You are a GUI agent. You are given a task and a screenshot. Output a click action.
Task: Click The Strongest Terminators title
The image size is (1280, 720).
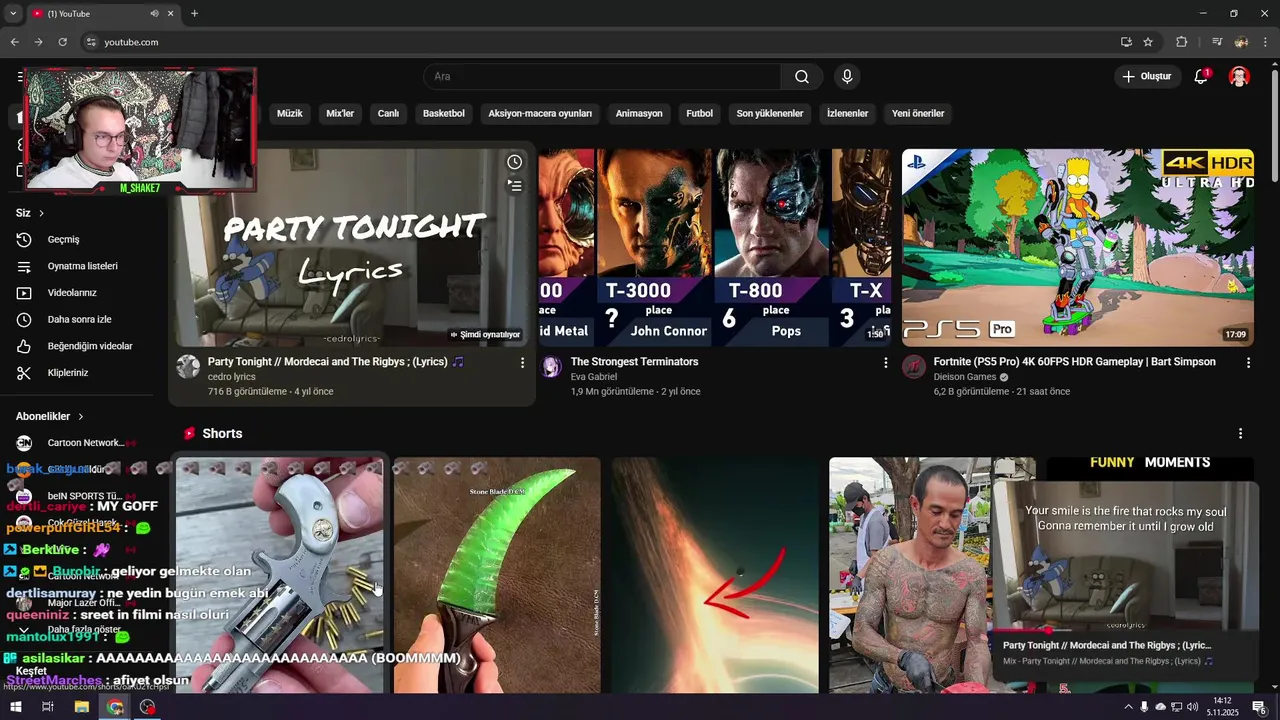(x=634, y=362)
